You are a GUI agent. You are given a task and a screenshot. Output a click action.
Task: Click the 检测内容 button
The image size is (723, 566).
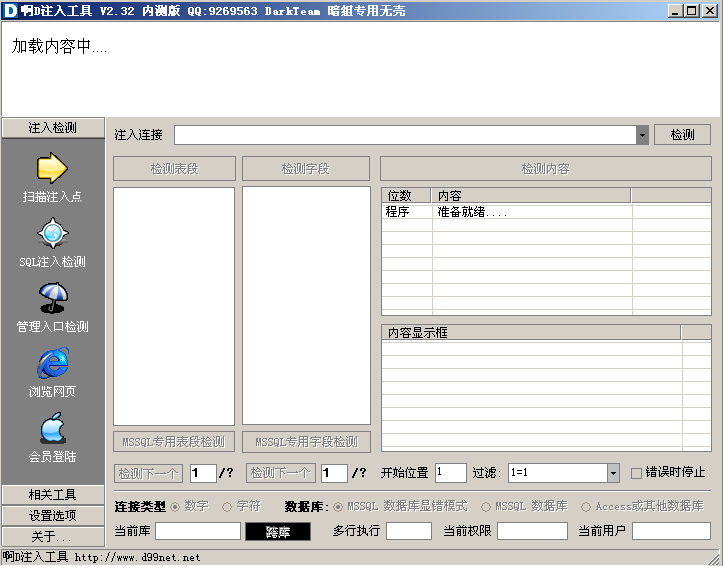point(545,169)
